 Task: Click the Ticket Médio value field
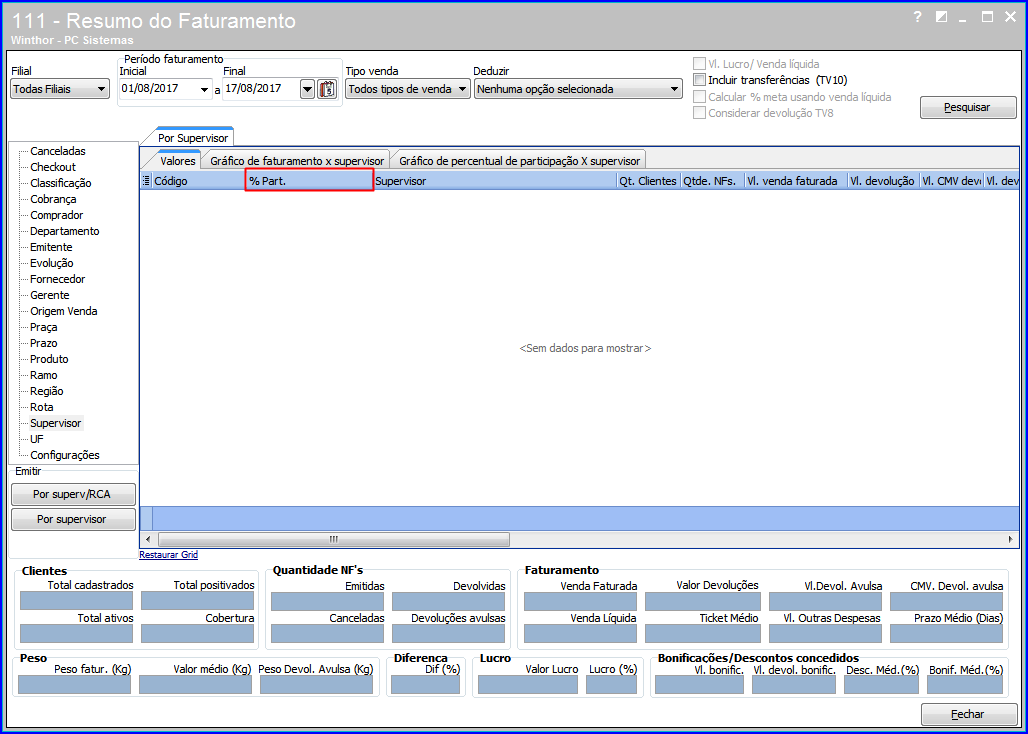click(x=703, y=633)
